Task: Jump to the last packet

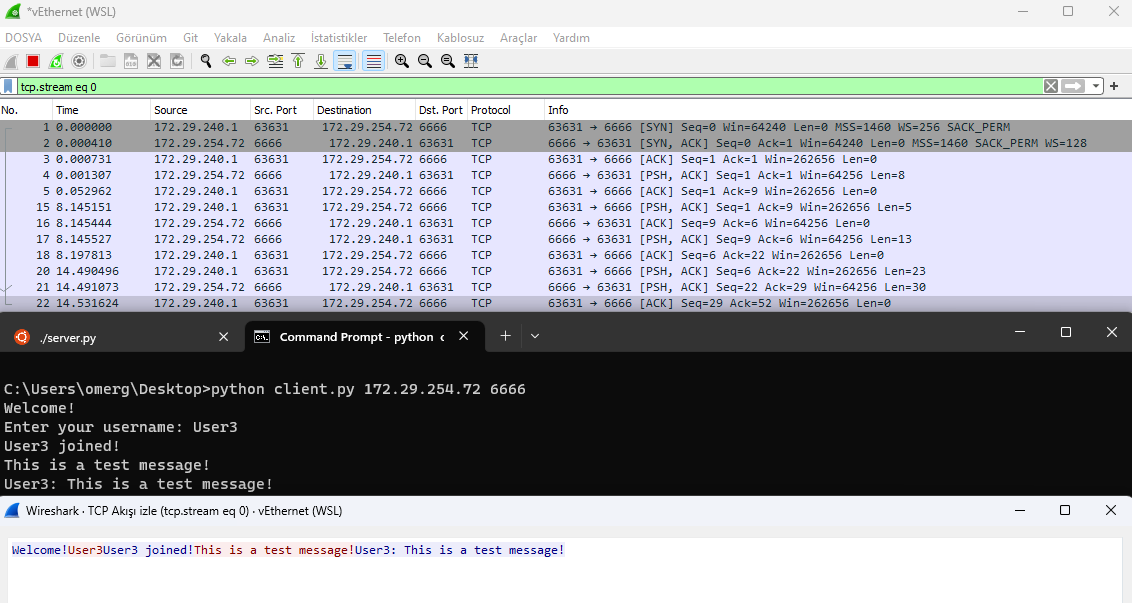Action: point(321,61)
